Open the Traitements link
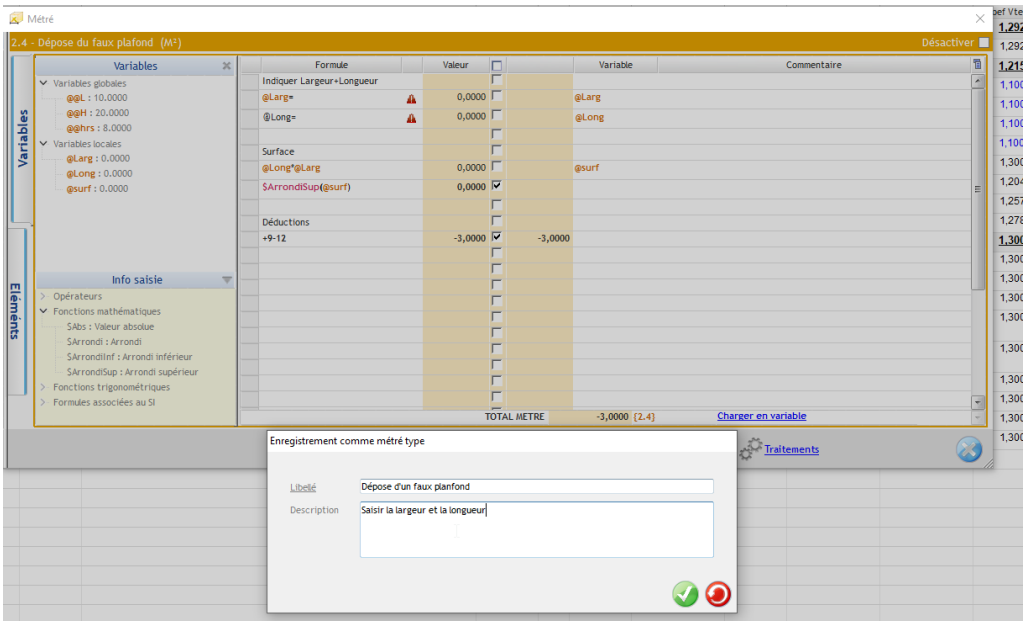The height and width of the screenshot is (627, 1029). 791,450
